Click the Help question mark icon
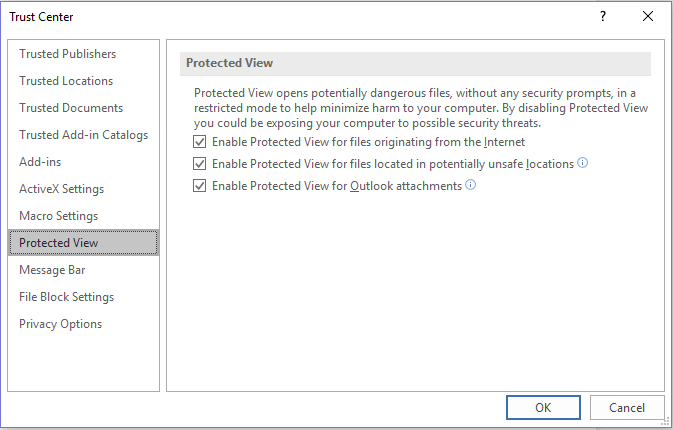This screenshot has width=673, height=430. coord(603,17)
